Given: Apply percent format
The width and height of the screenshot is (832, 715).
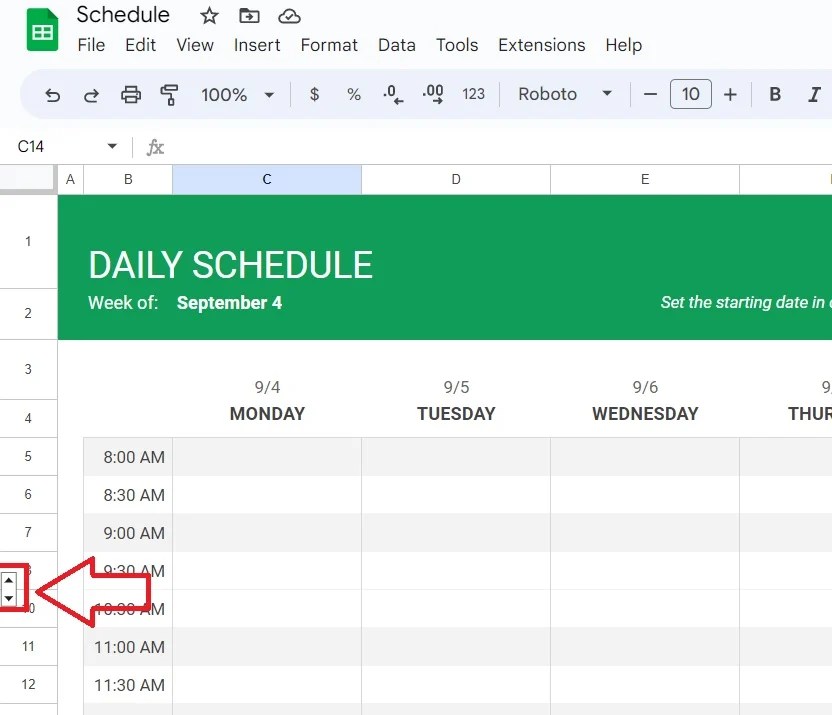Looking at the screenshot, I should (353, 93).
